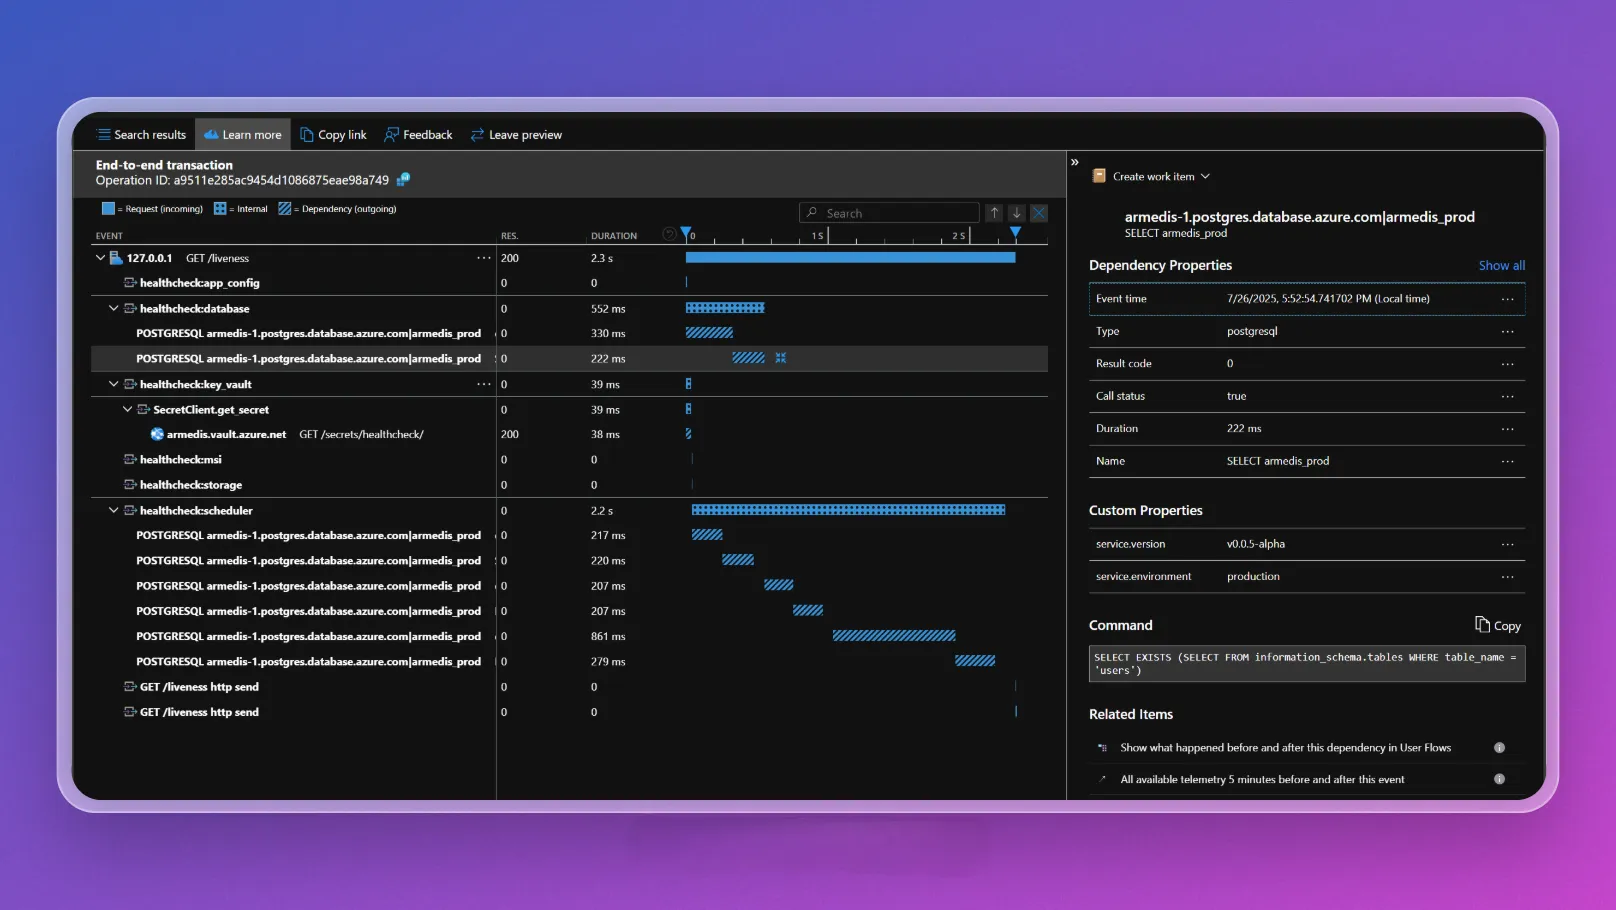Click the Request (incoming) legend swatch
Image resolution: width=1616 pixels, height=910 pixels.
point(108,209)
